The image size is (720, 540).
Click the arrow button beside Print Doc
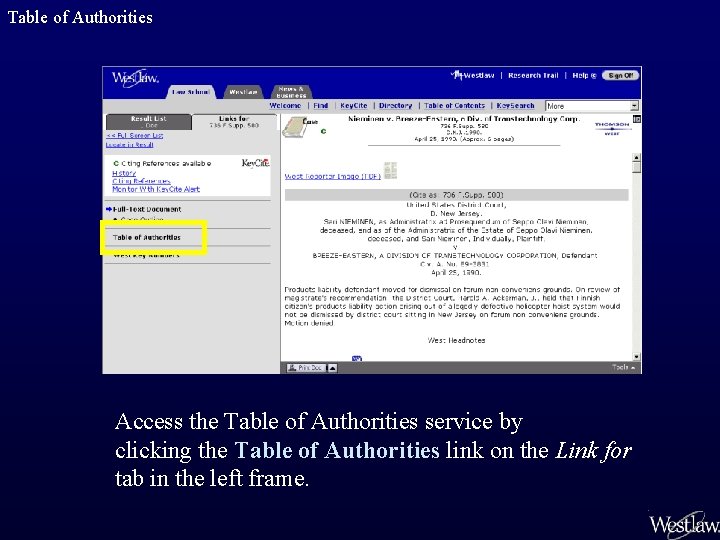pos(332,368)
